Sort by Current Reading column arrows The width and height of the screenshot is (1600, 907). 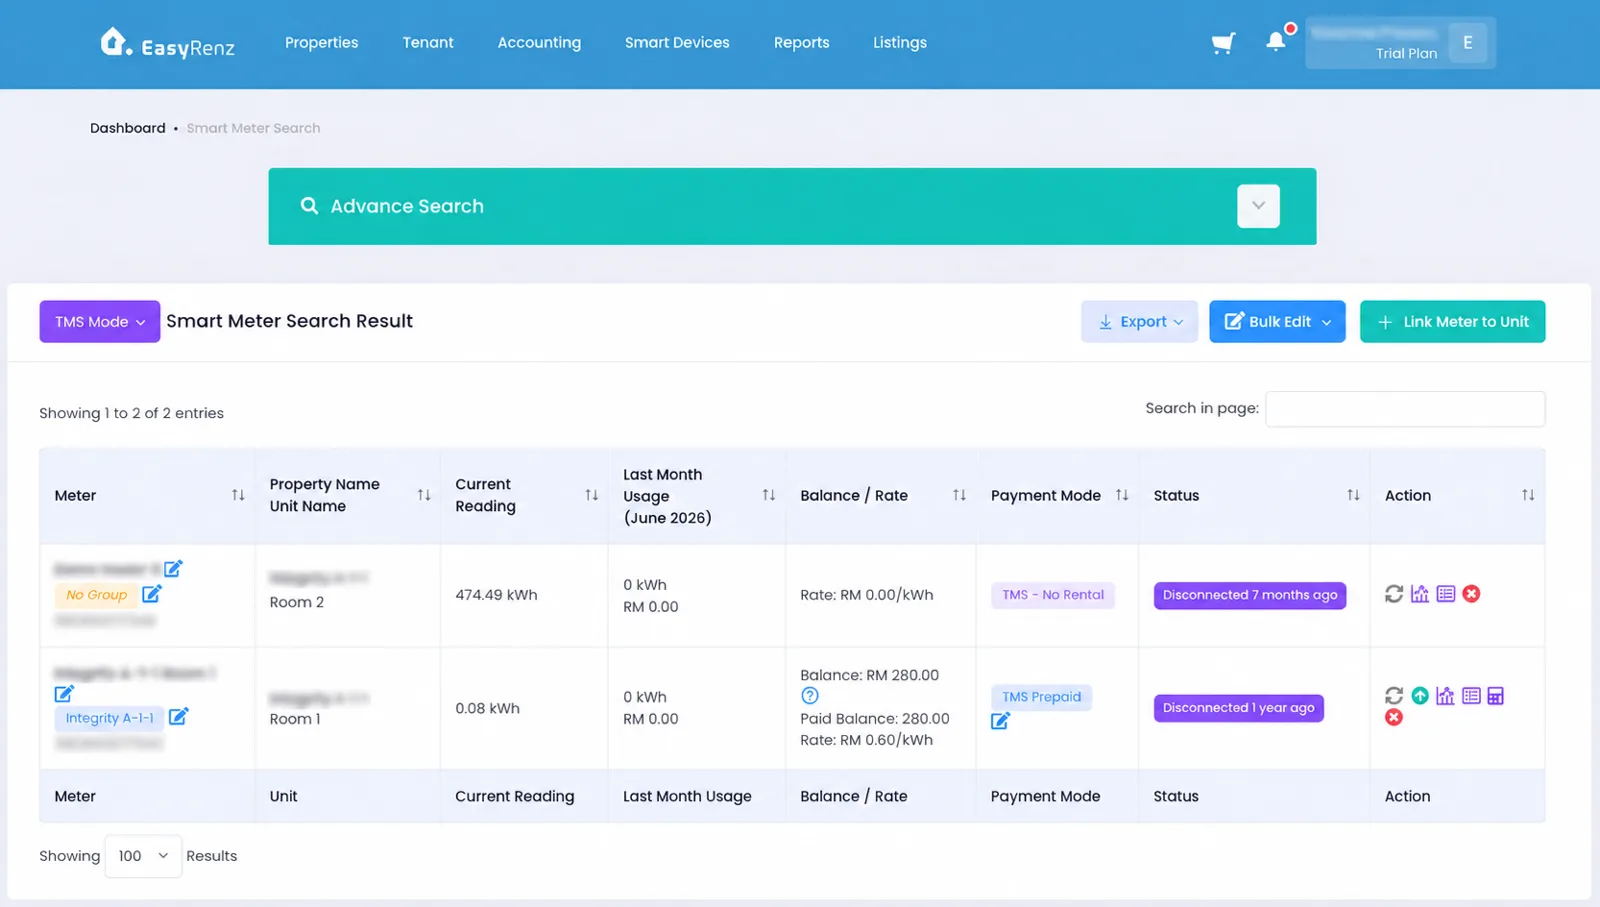[x=592, y=495]
